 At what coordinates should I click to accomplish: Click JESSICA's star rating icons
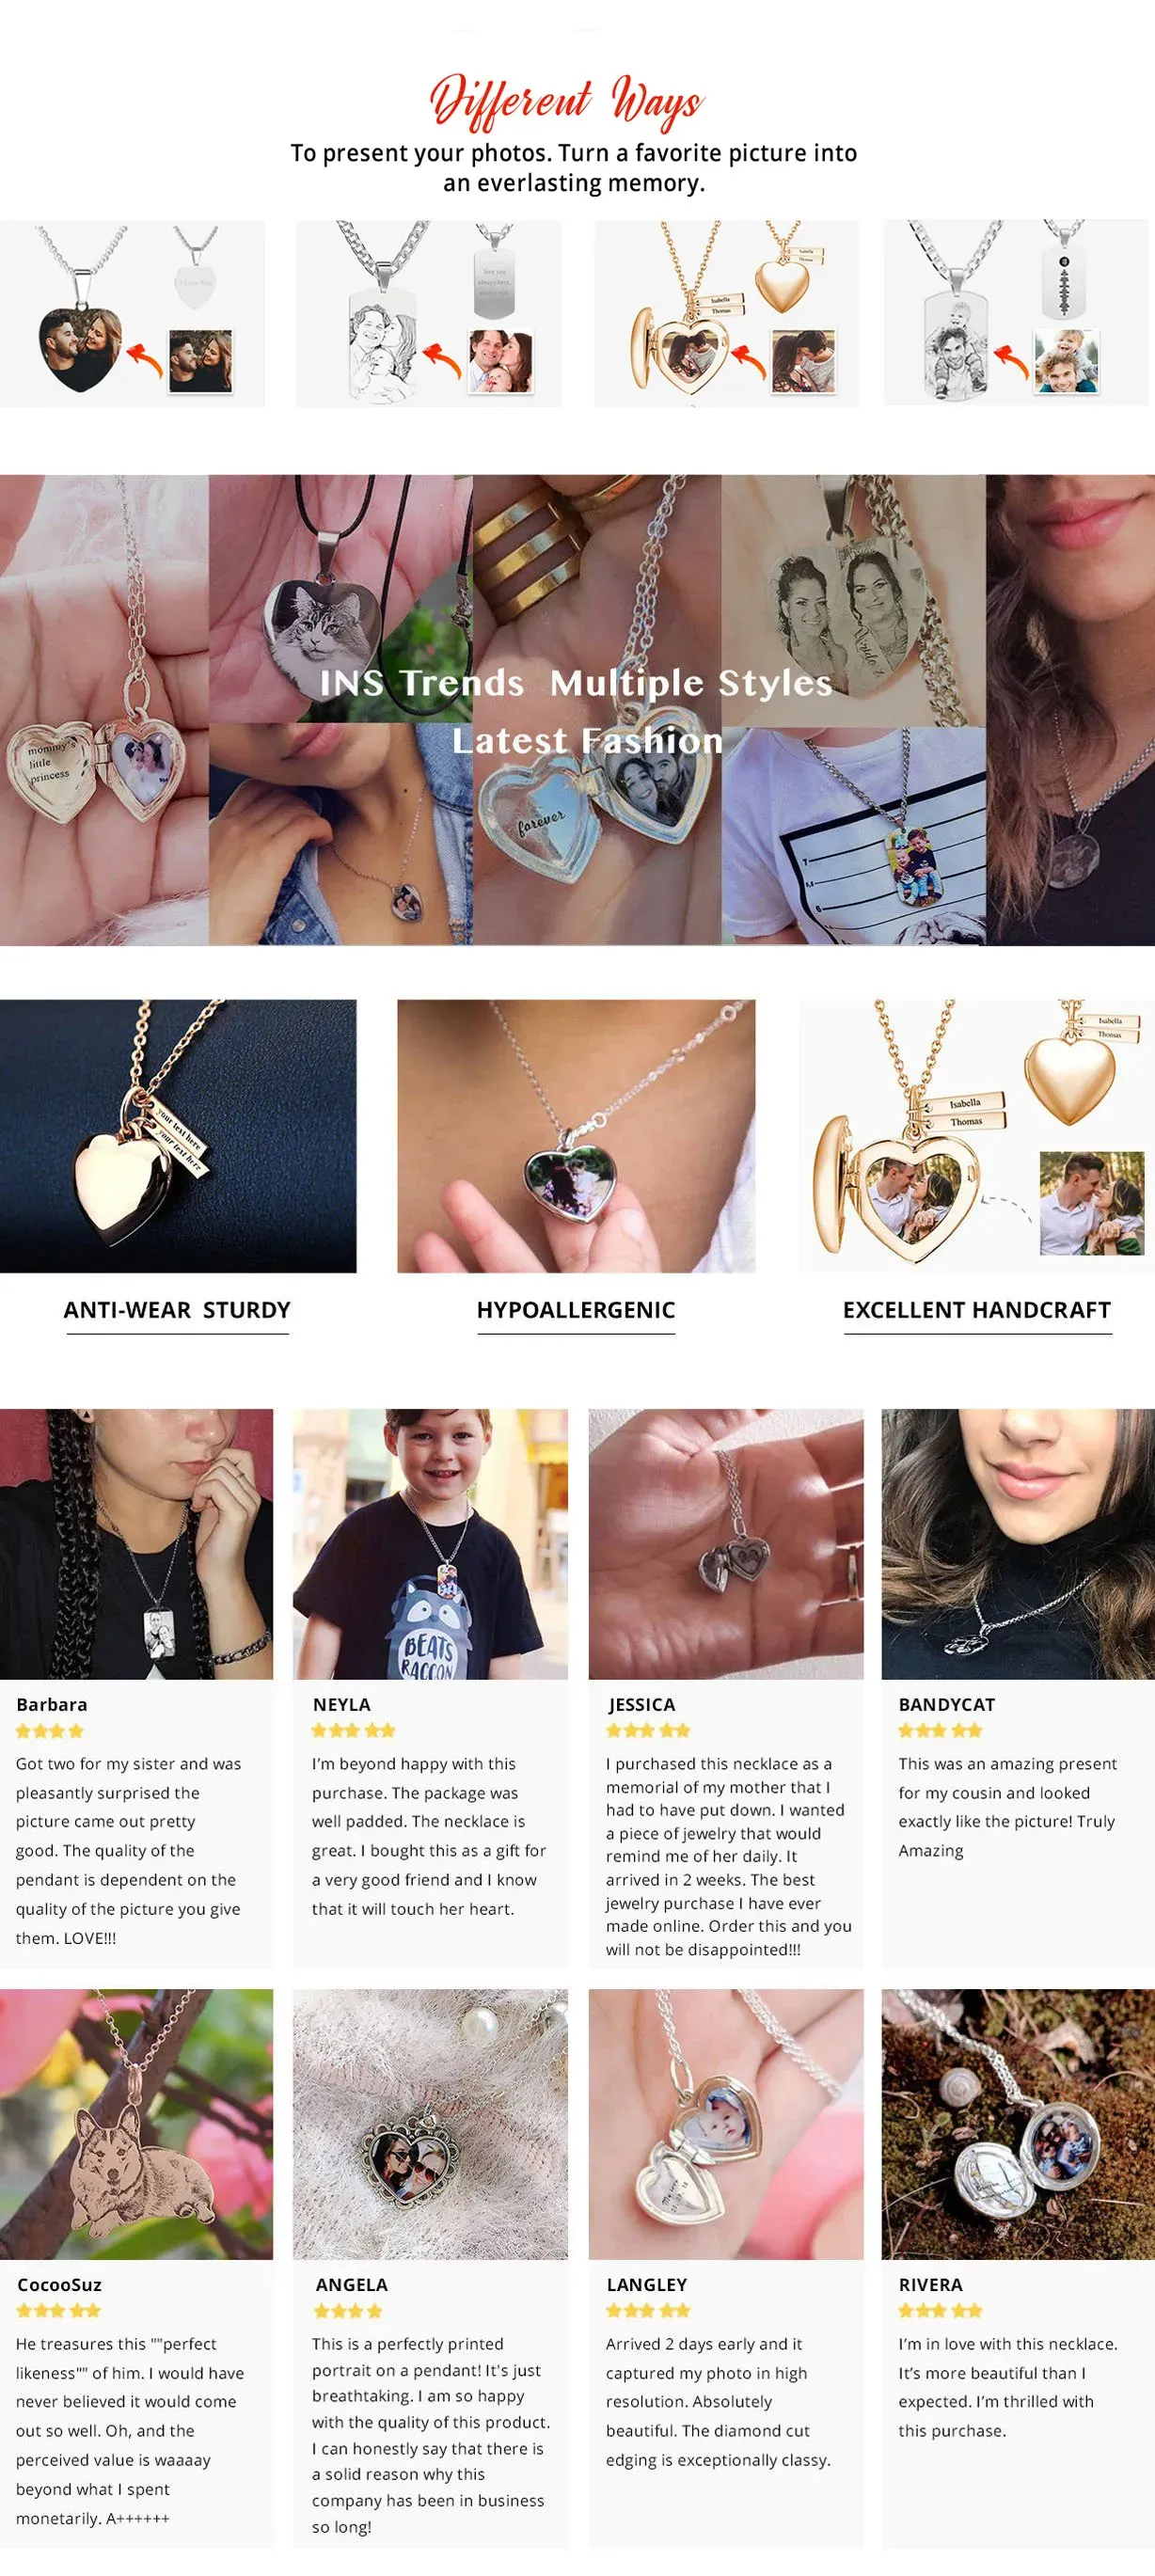point(648,1730)
